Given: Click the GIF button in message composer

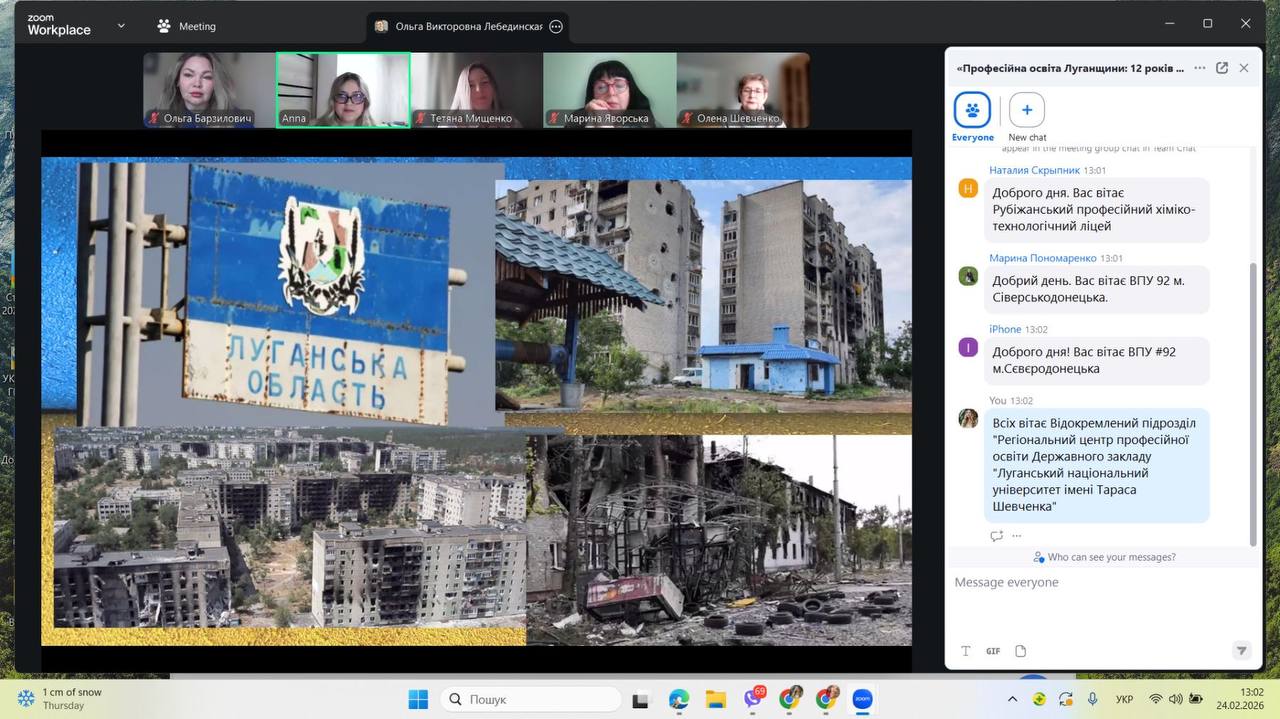Looking at the screenshot, I should point(993,651).
